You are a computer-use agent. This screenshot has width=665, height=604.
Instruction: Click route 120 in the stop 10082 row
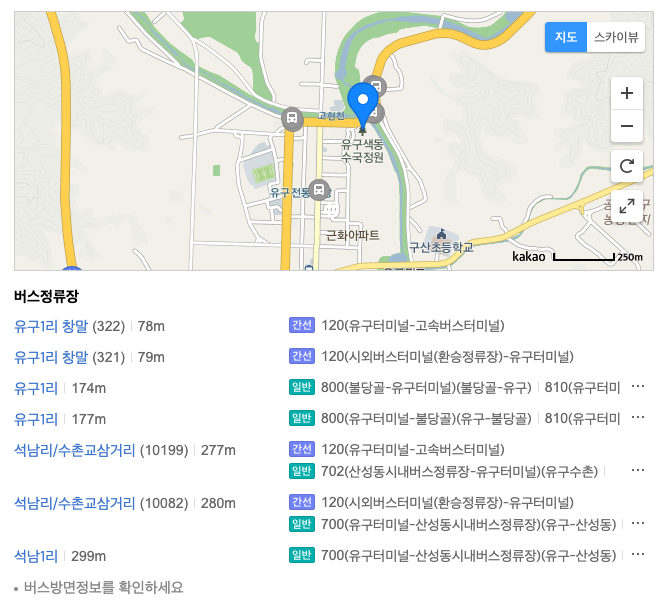(447, 502)
